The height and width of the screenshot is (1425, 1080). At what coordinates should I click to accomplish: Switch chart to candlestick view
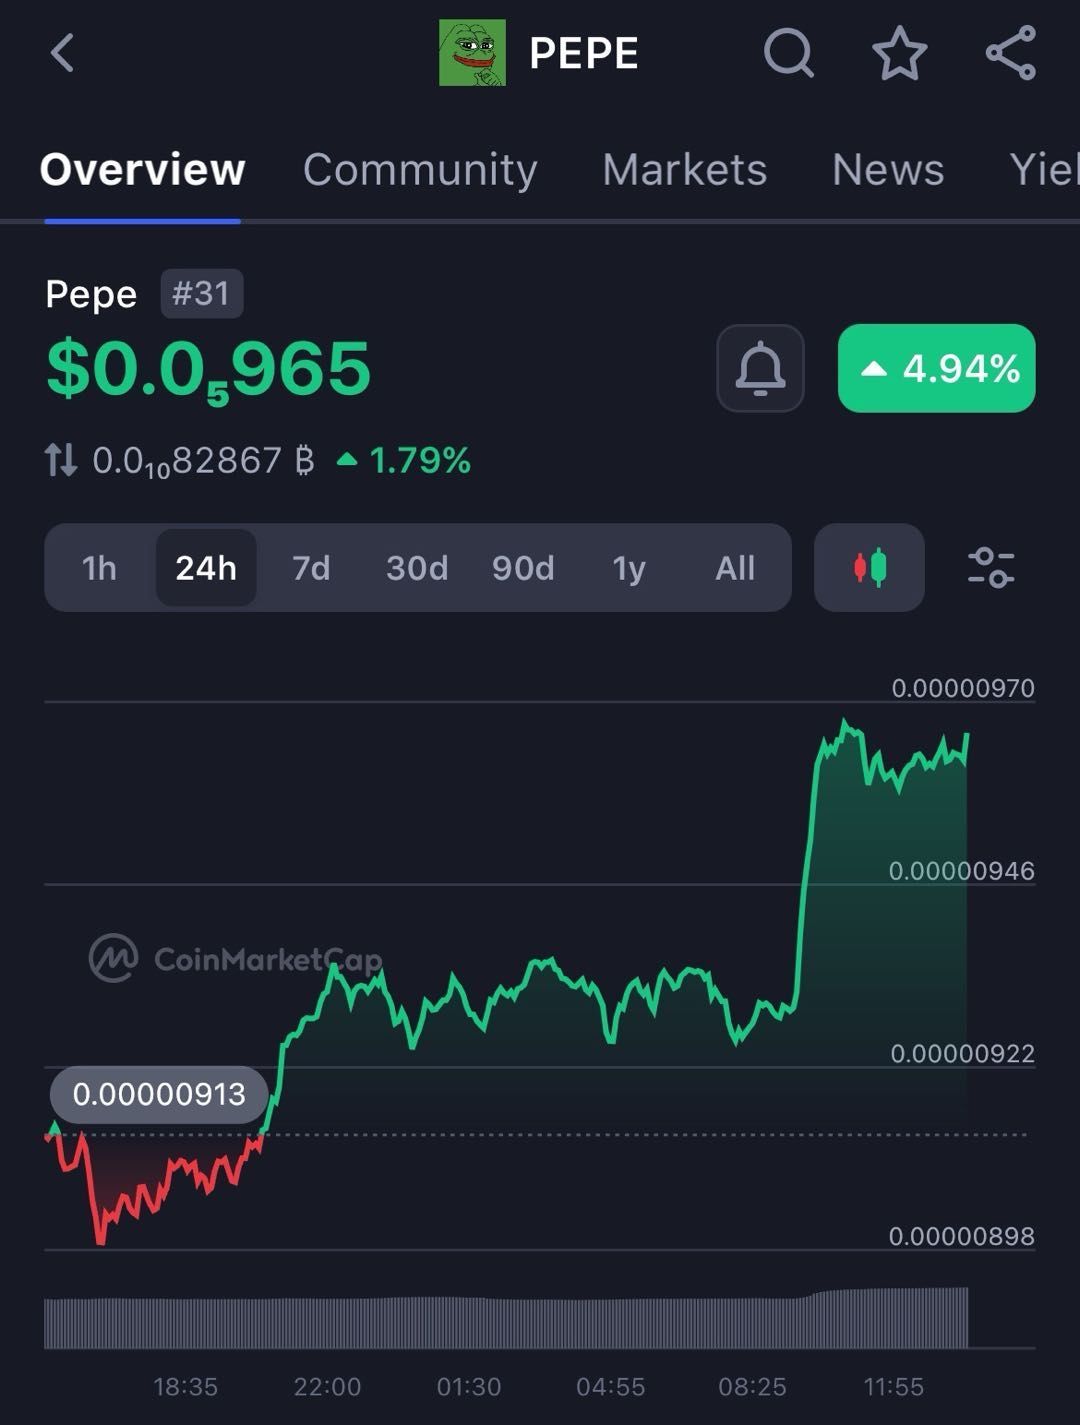click(868, 568)
